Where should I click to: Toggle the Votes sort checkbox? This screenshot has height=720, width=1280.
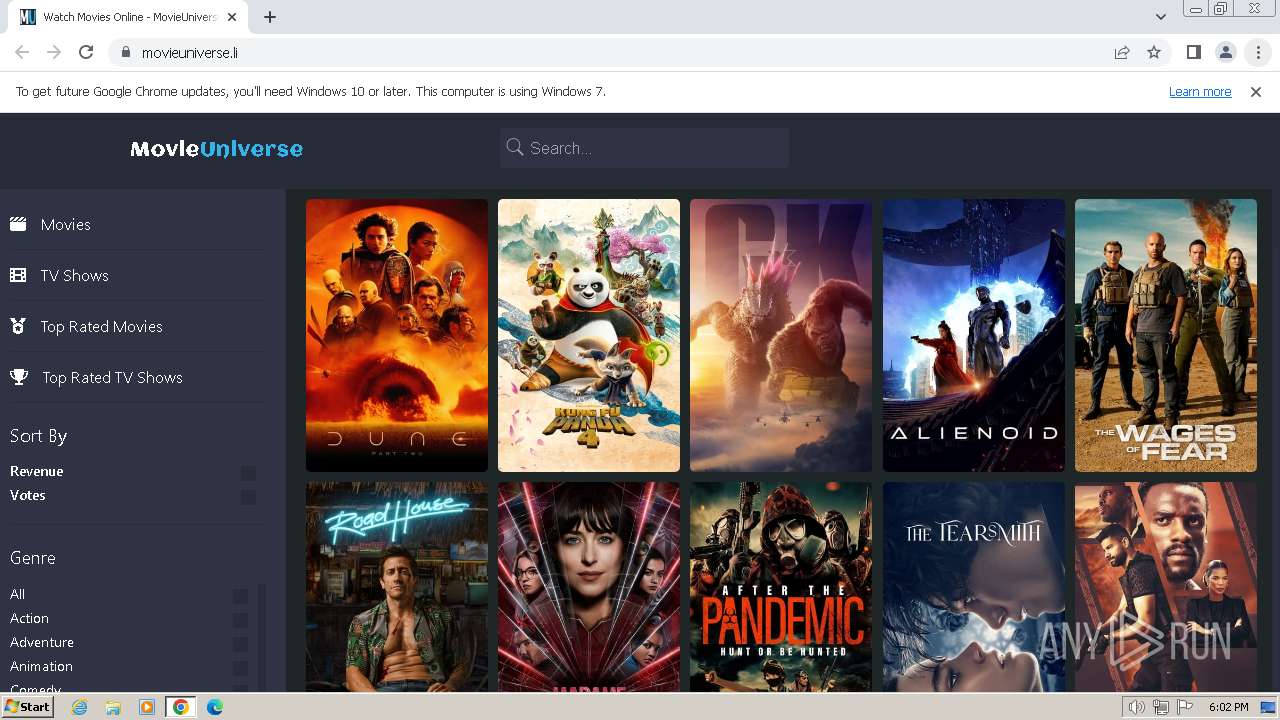248,497
